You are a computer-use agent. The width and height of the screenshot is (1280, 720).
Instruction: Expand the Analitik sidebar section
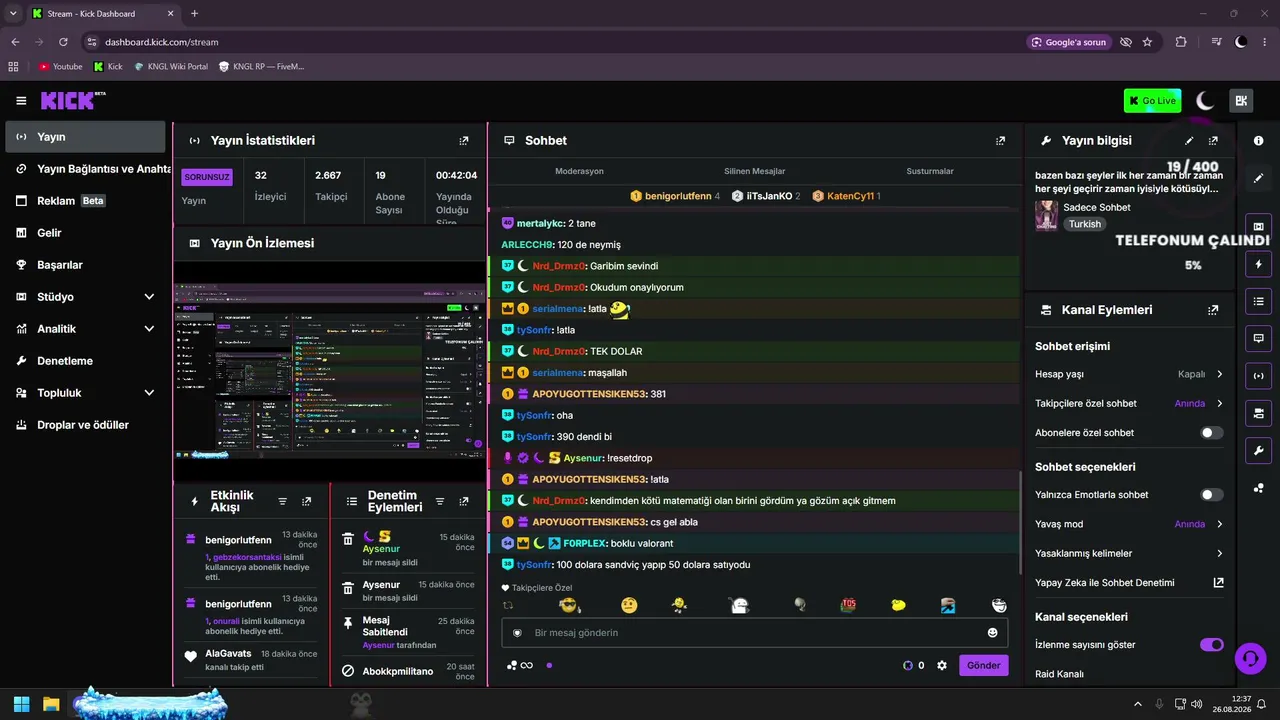click(x=149, y=329)
